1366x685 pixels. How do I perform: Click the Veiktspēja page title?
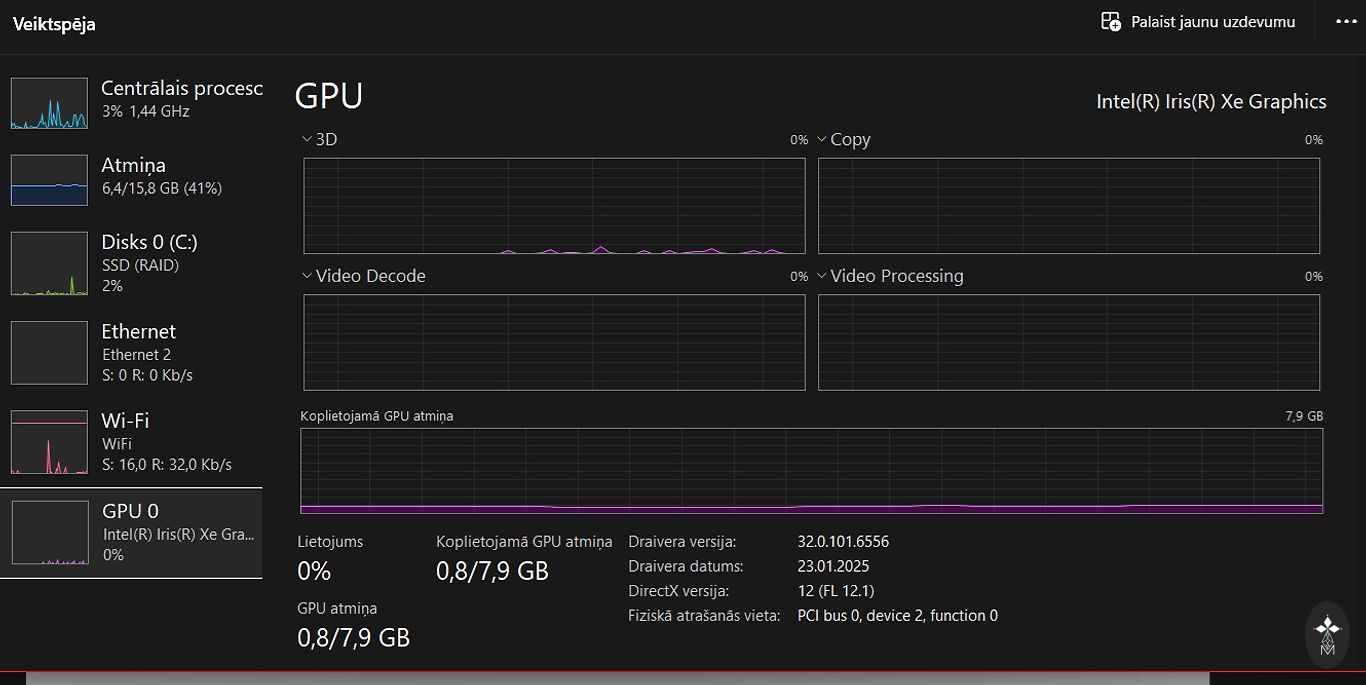click(54, 24)
